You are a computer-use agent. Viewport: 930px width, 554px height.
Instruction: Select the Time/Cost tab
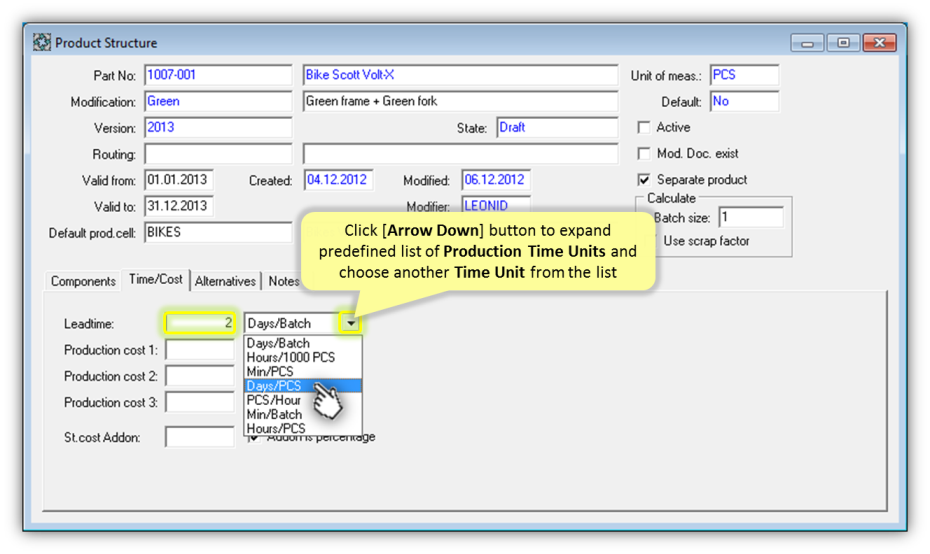click(156, 280)
